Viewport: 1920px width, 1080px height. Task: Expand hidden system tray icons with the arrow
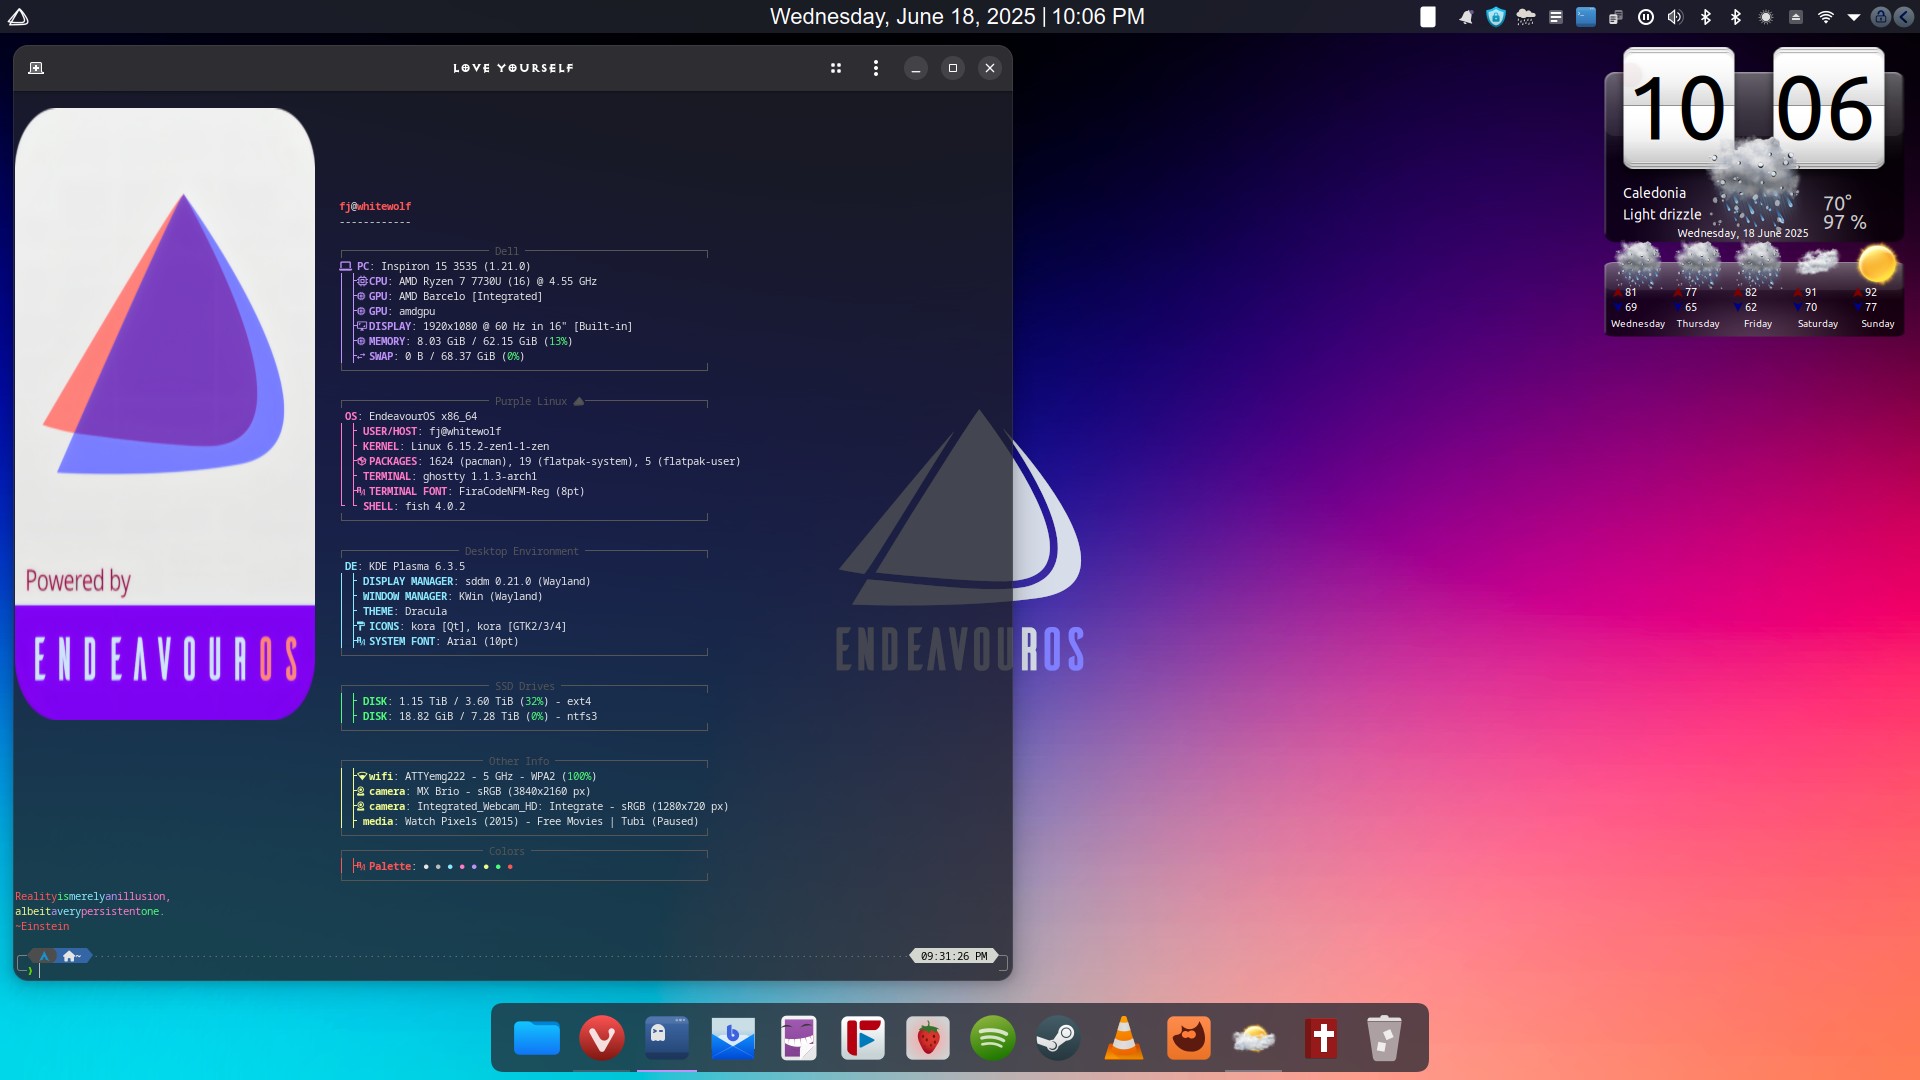(1854, 17)
